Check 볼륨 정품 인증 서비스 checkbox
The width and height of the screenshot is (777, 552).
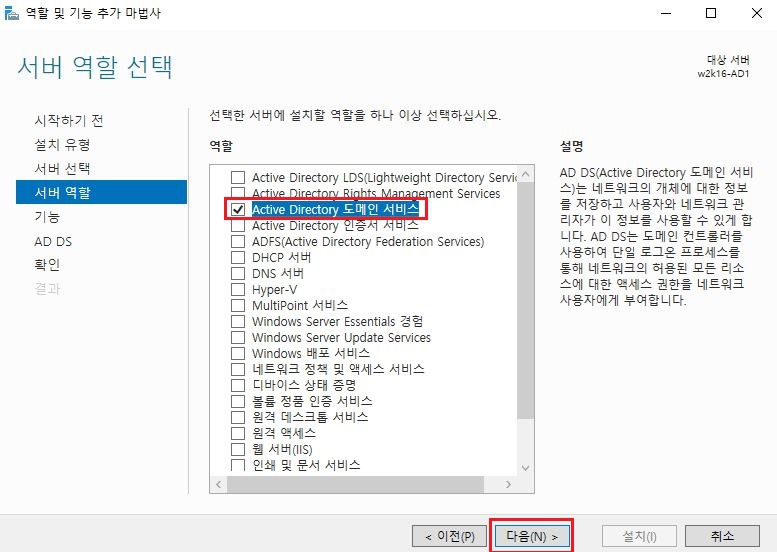click(x=238, y=401)
